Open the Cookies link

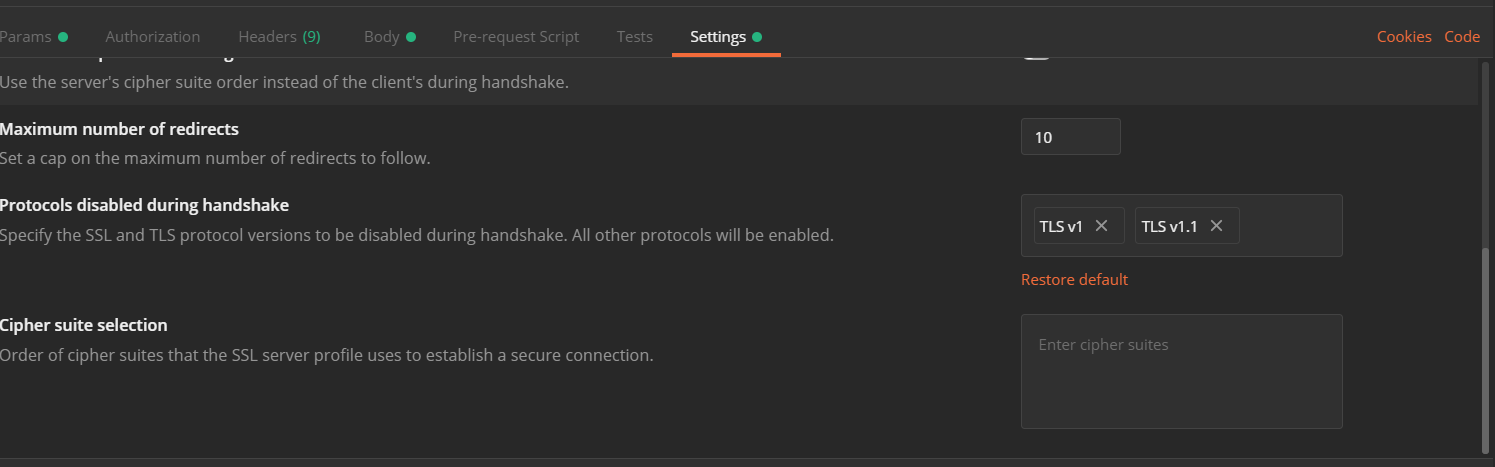[x=1404, y=37]
